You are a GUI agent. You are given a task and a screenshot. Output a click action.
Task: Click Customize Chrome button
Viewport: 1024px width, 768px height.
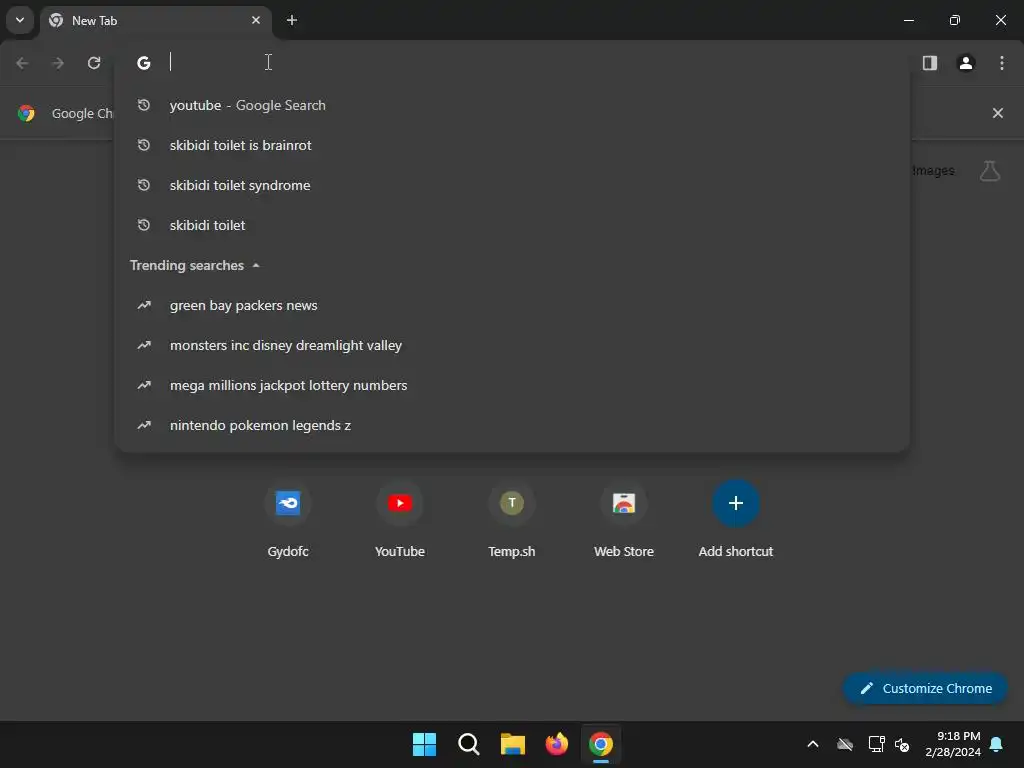(x=925, y=688)
